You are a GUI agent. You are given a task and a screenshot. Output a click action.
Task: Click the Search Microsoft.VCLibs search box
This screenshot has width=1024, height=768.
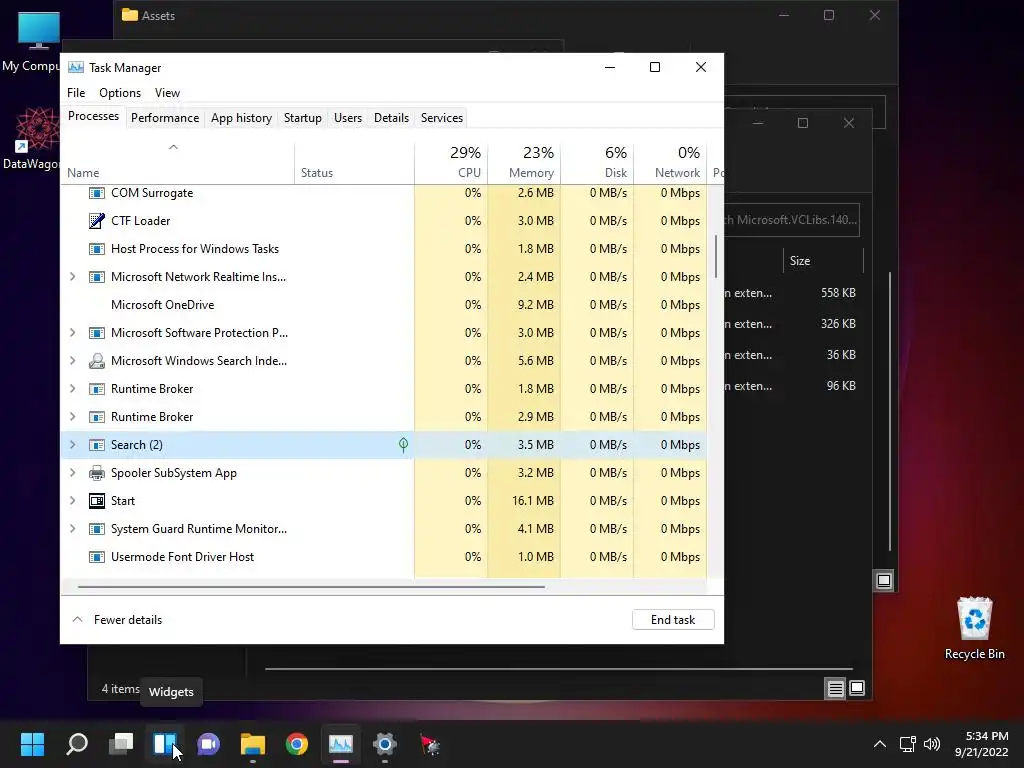(791, 220)
